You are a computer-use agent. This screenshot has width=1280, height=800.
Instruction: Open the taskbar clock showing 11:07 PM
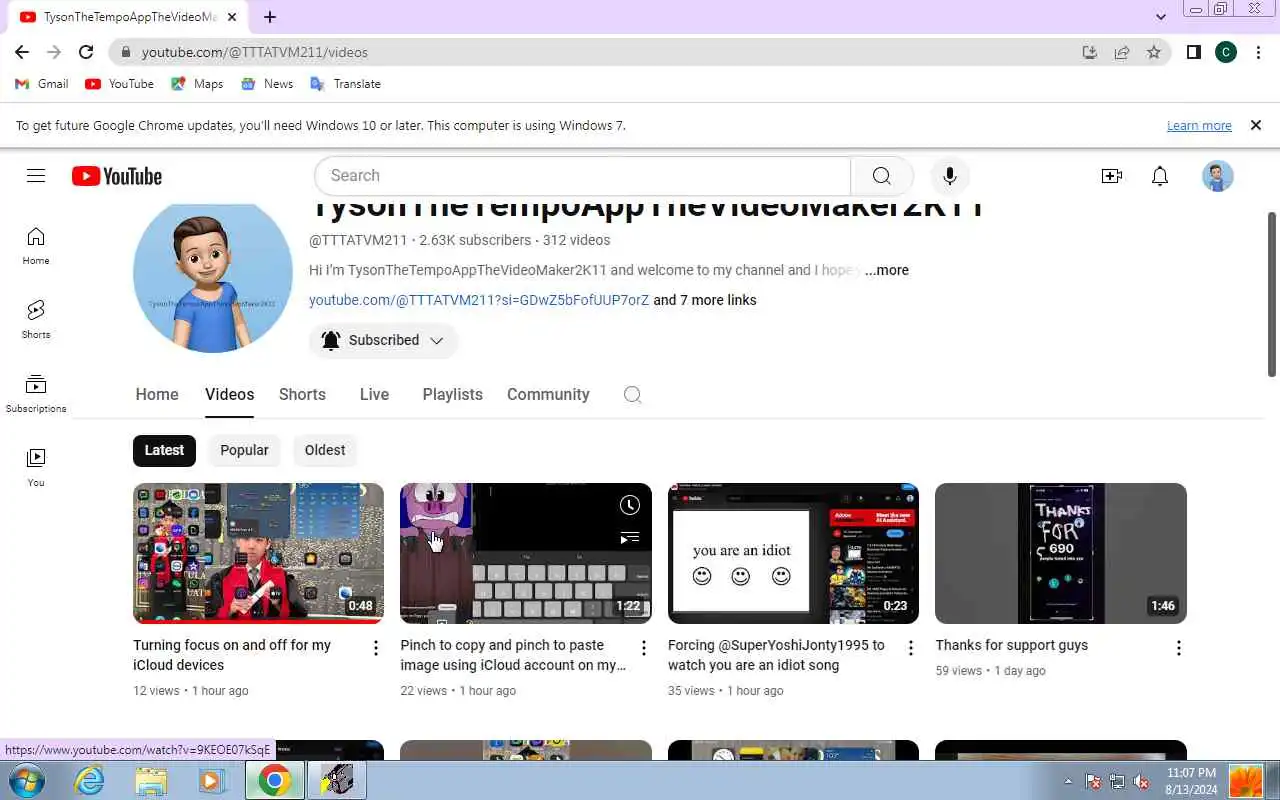pyautogui.click(x=1191, y=781)
